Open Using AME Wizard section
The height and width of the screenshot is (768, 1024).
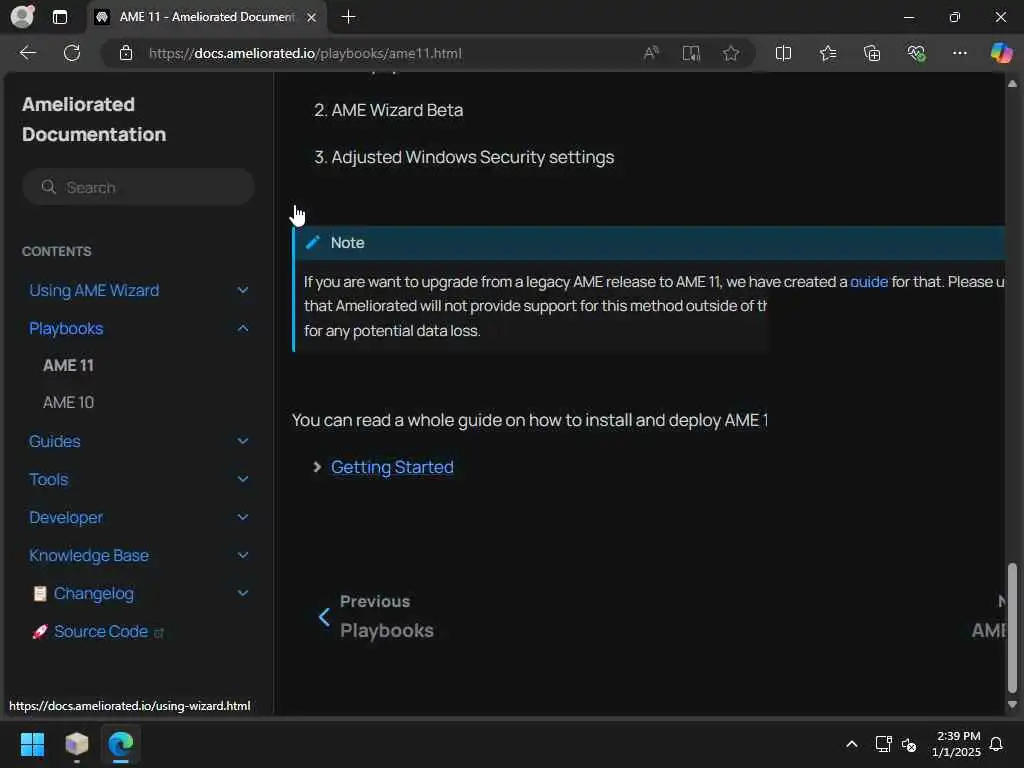click(x=94, y=290)
